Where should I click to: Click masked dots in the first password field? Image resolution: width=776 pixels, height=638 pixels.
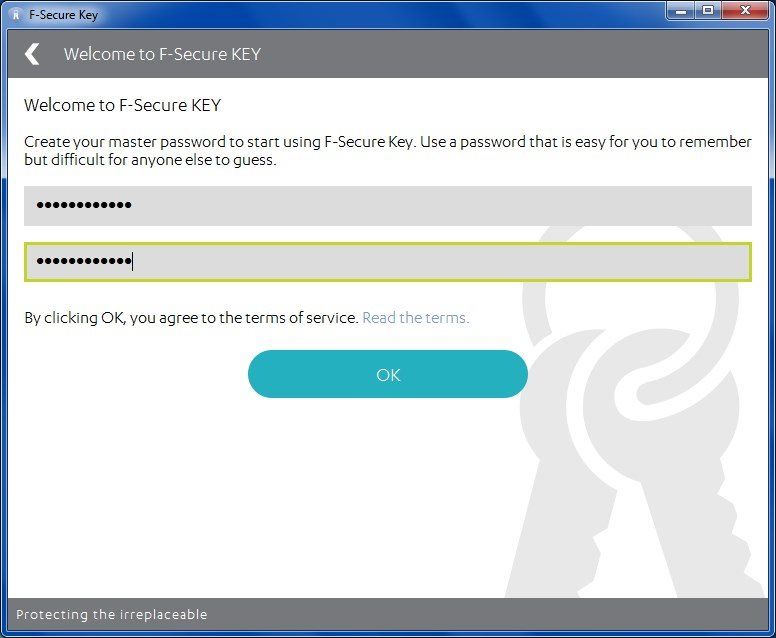point(84,205)
